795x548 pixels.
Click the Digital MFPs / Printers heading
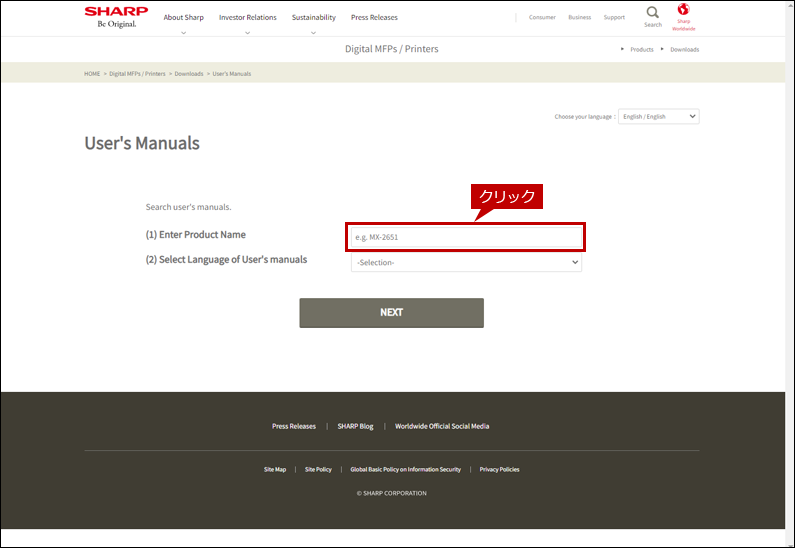(391, 49)
